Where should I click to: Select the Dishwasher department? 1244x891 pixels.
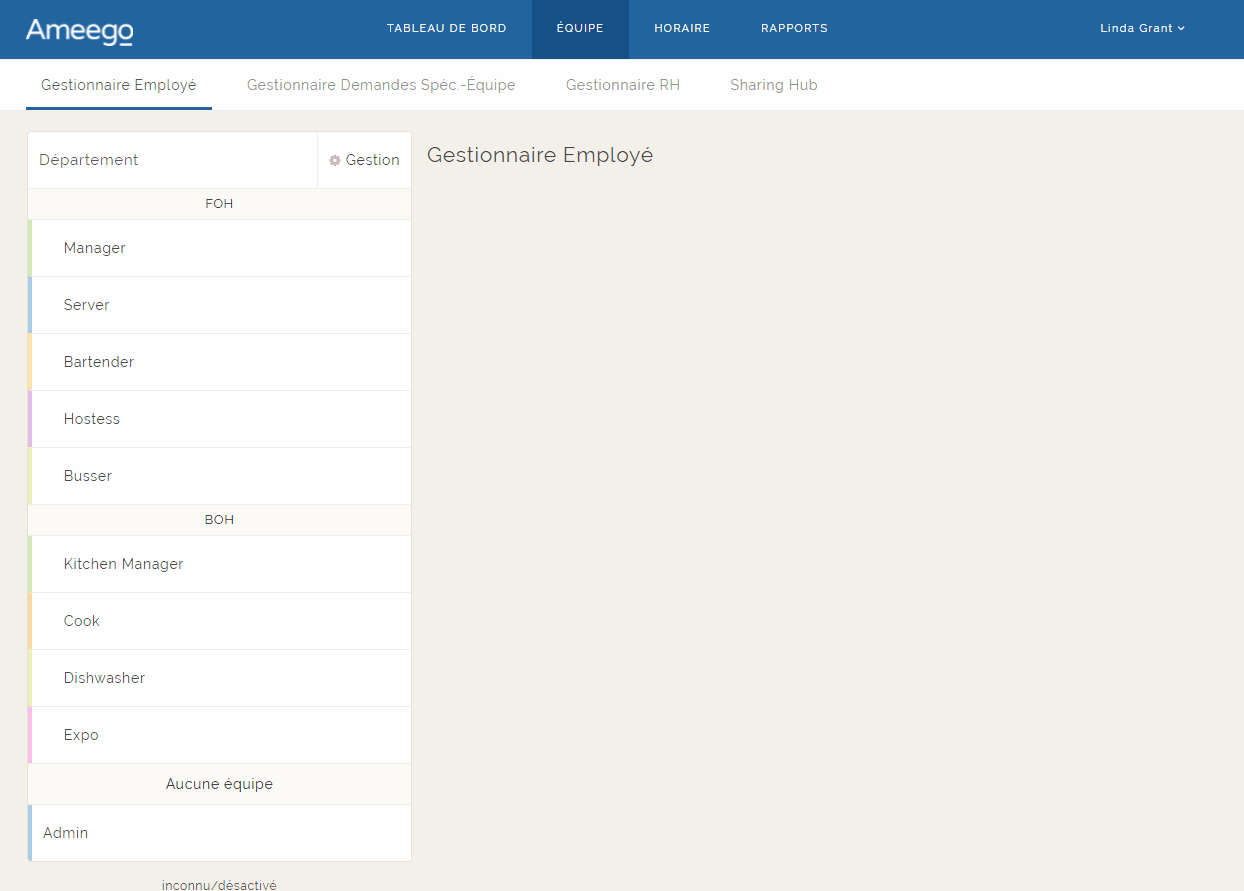[x=105, y=678]
